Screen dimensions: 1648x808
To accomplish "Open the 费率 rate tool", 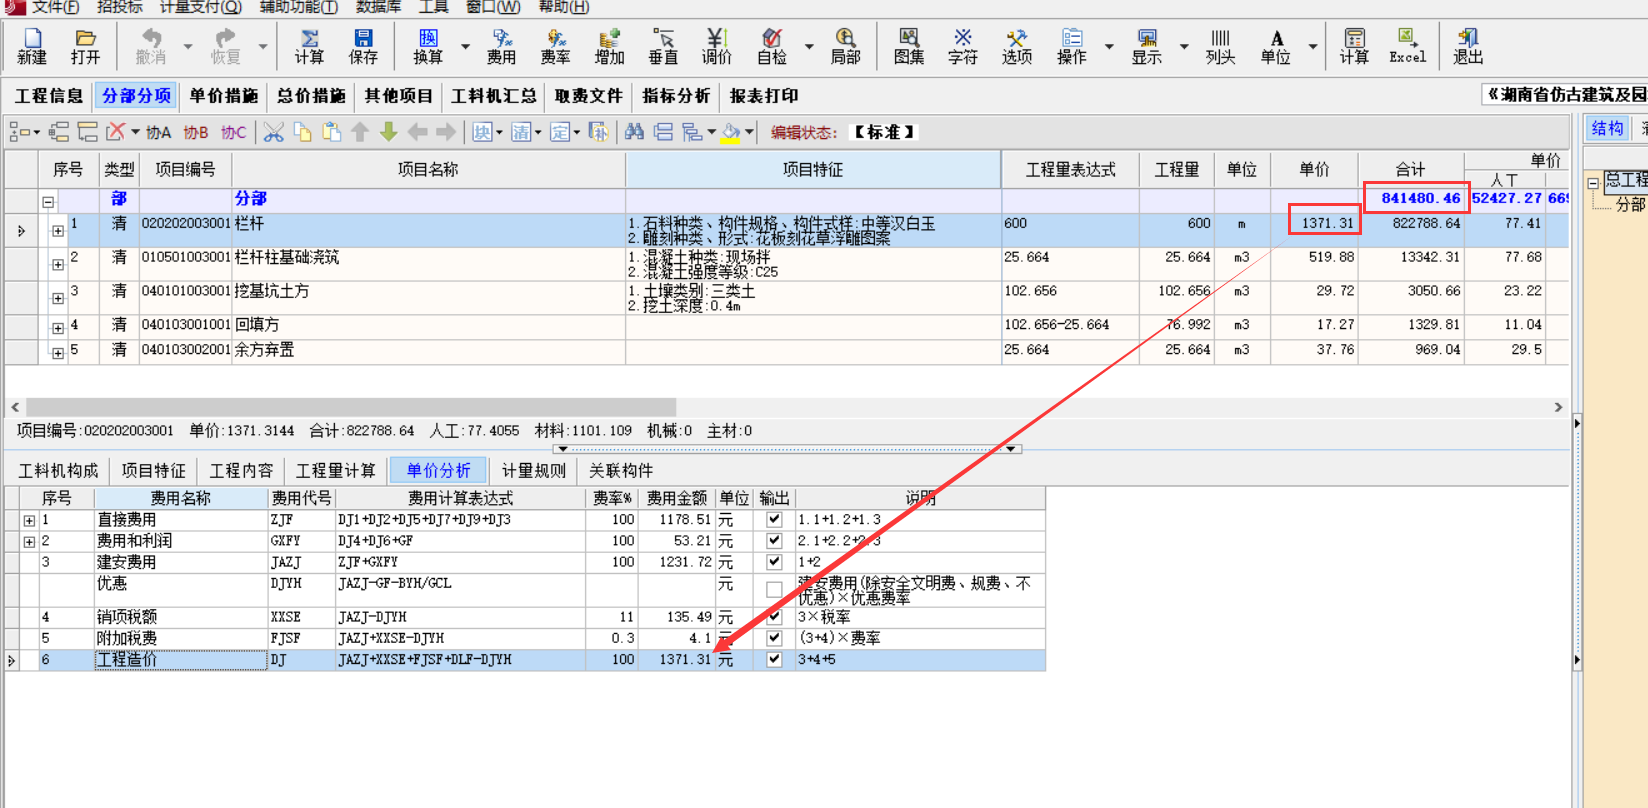I will pyautogui.click(x=556, y=47).
